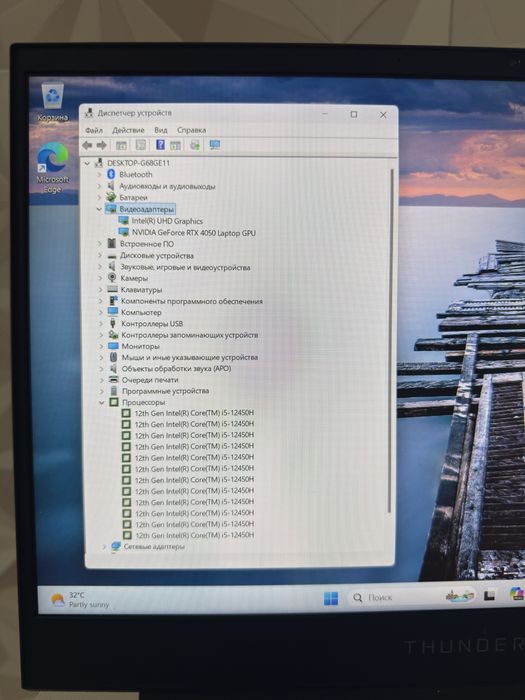
Task: Open the Справка menu
Action: [x=192, y=130]
